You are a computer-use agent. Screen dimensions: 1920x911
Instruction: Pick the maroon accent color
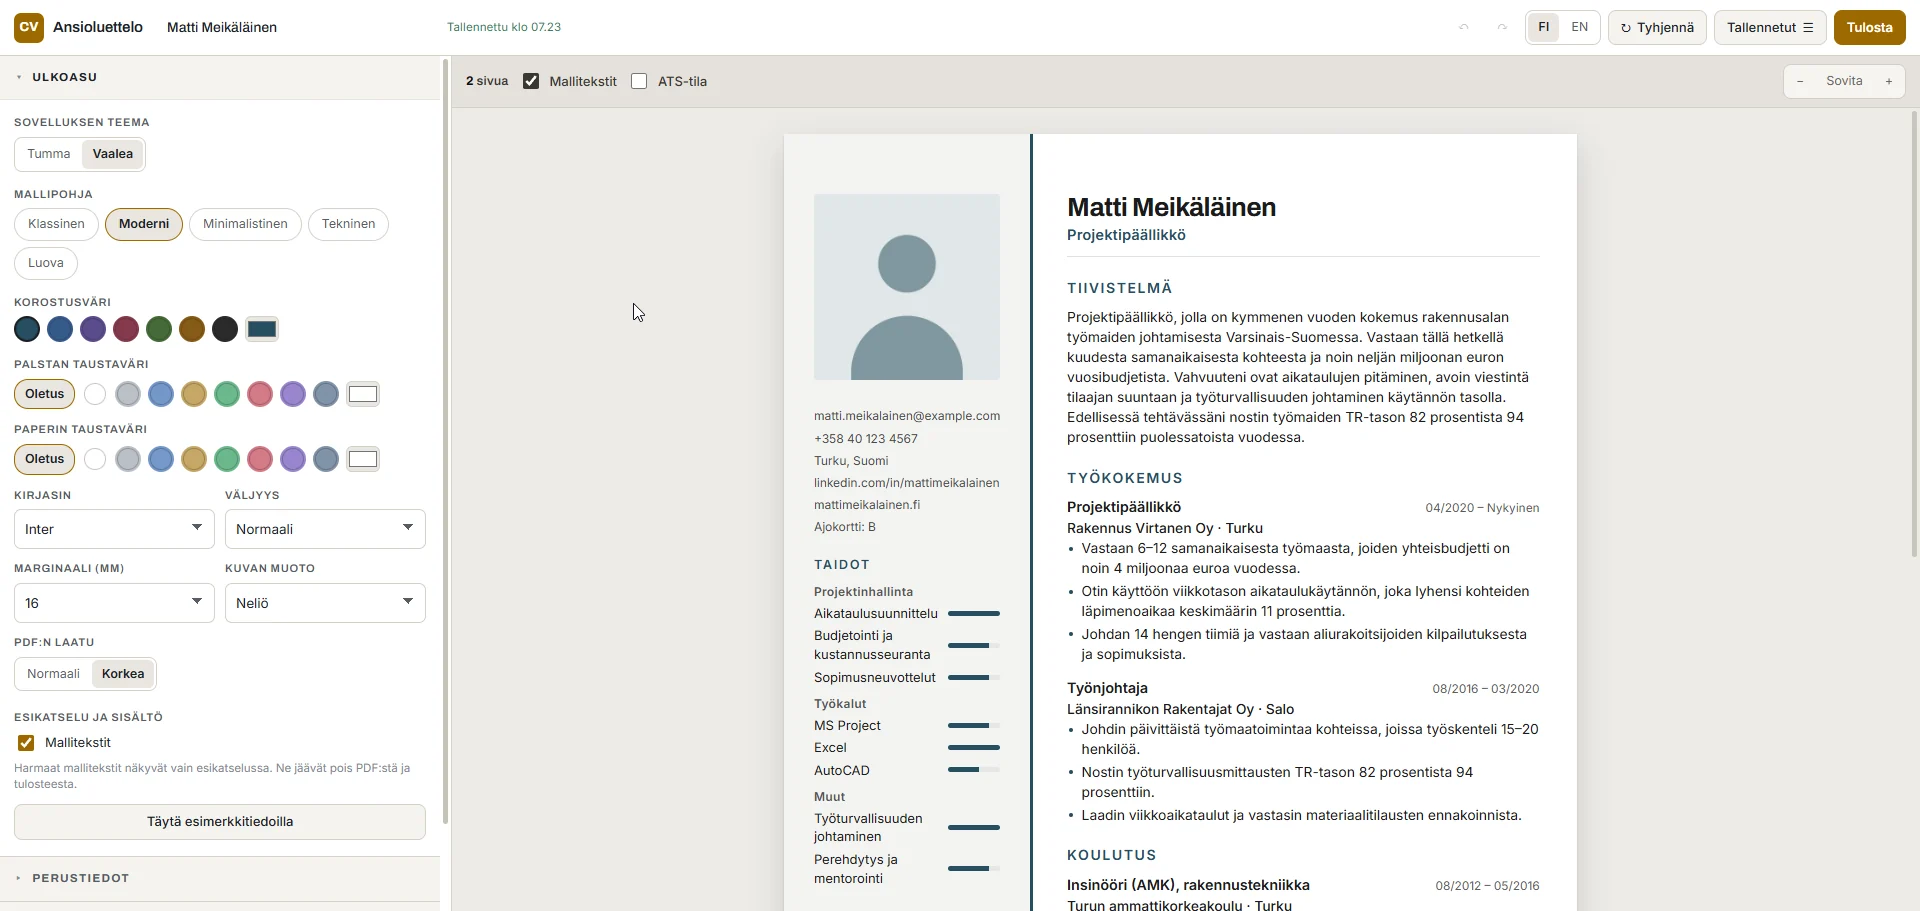pyautogui.click(x=126, y=329)
